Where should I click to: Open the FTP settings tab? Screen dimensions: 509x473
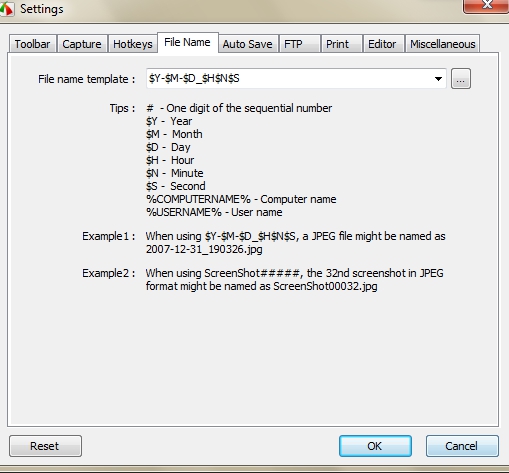[300, 44]
